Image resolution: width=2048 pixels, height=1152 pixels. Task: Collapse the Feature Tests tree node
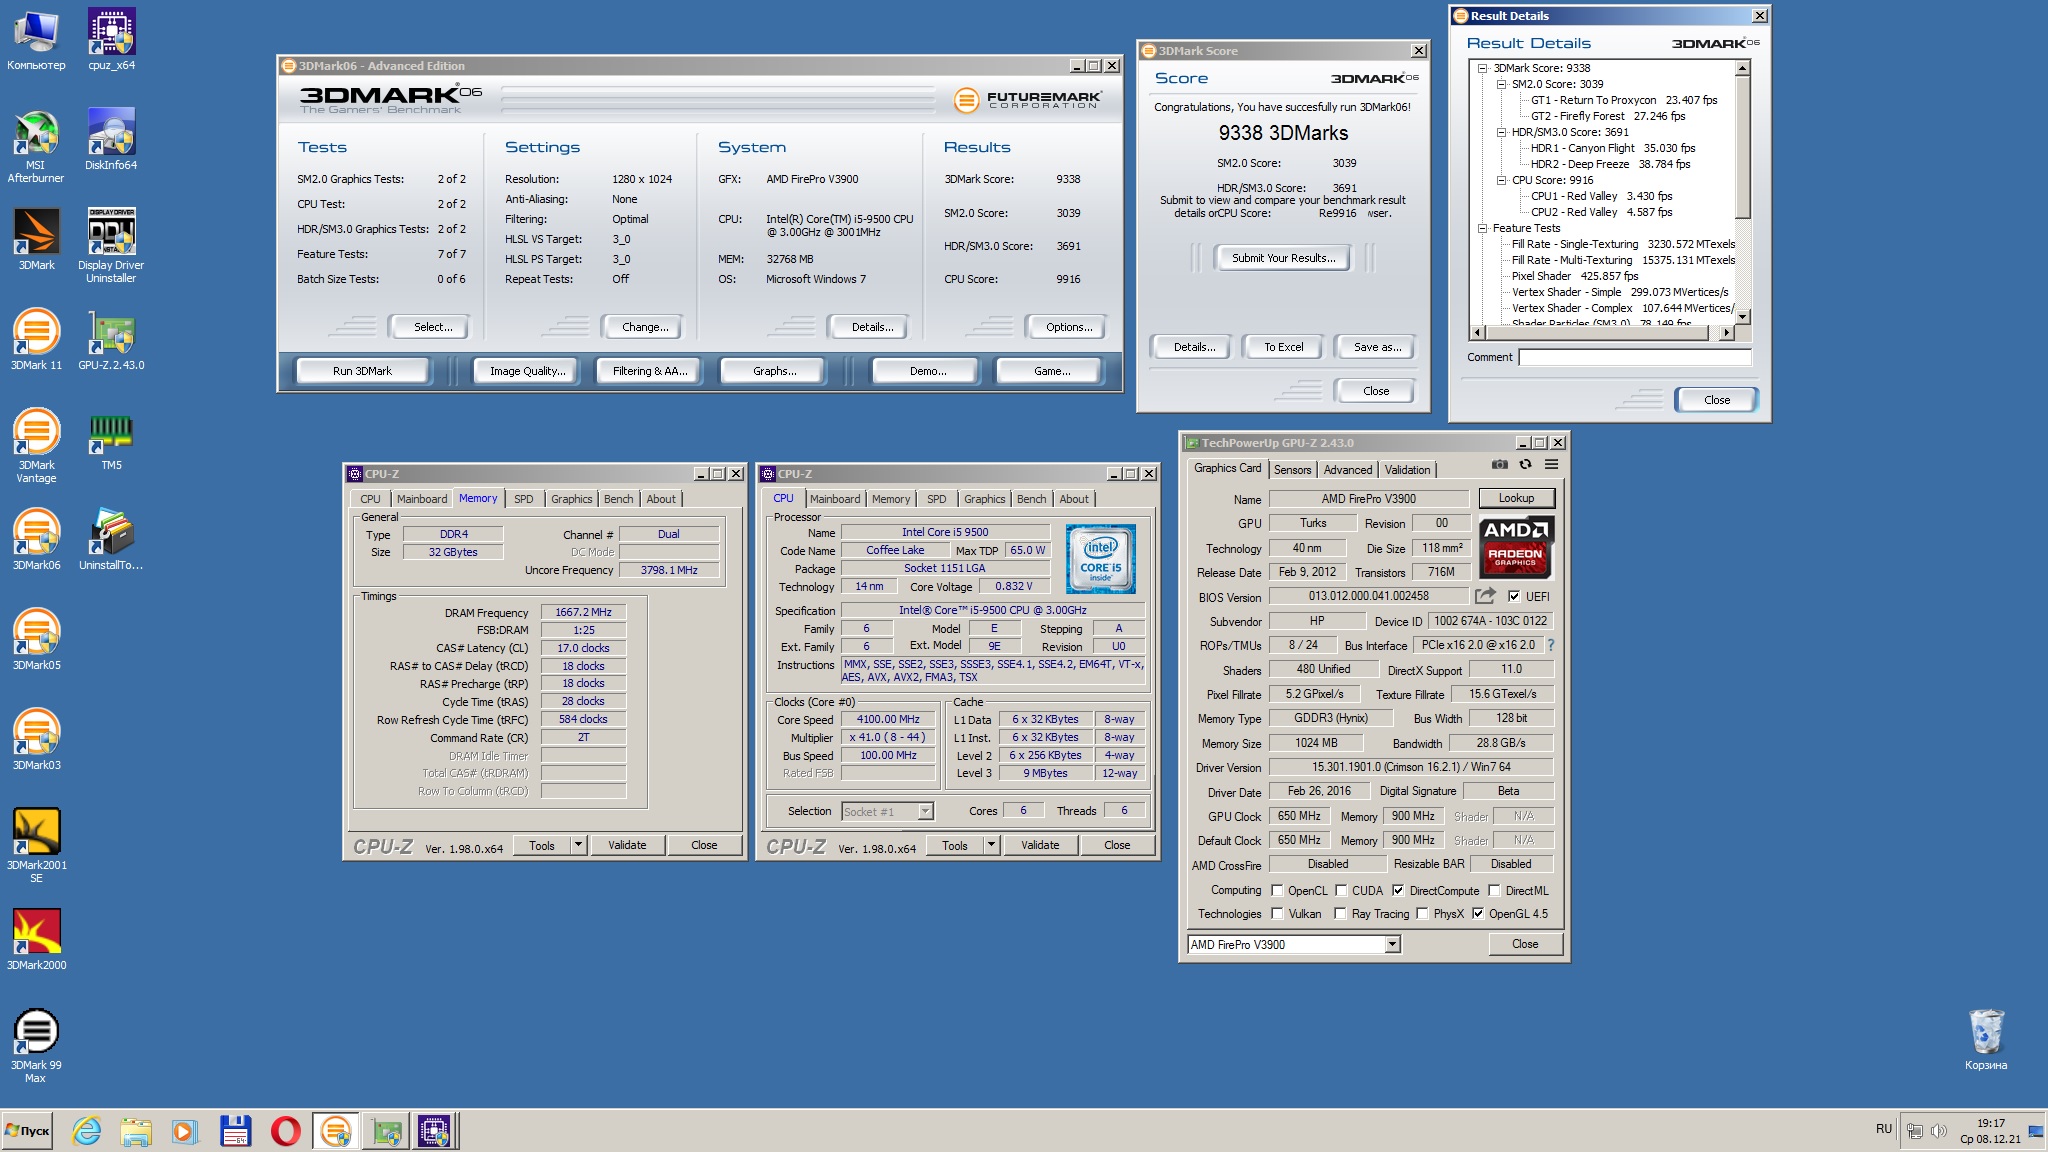(x=1483, y=228)
